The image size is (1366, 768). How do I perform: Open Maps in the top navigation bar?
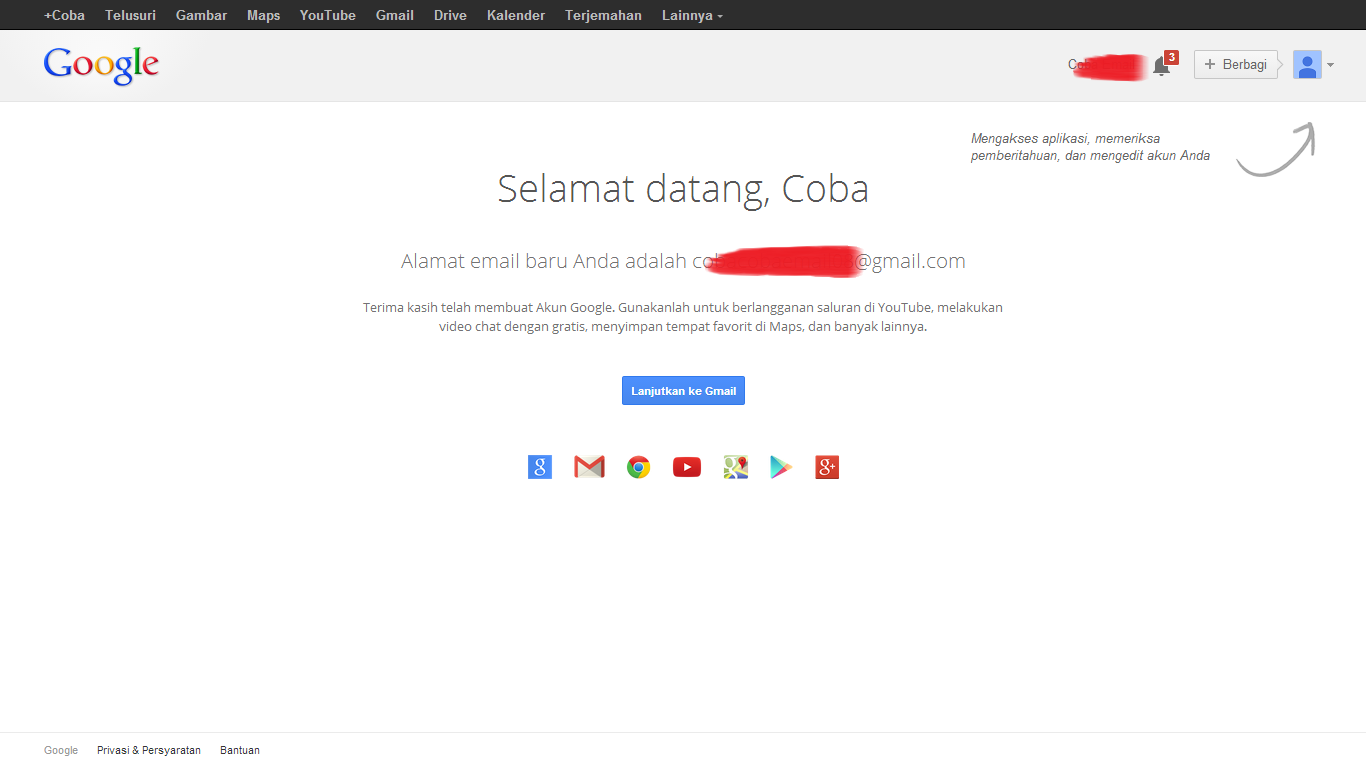264,15
